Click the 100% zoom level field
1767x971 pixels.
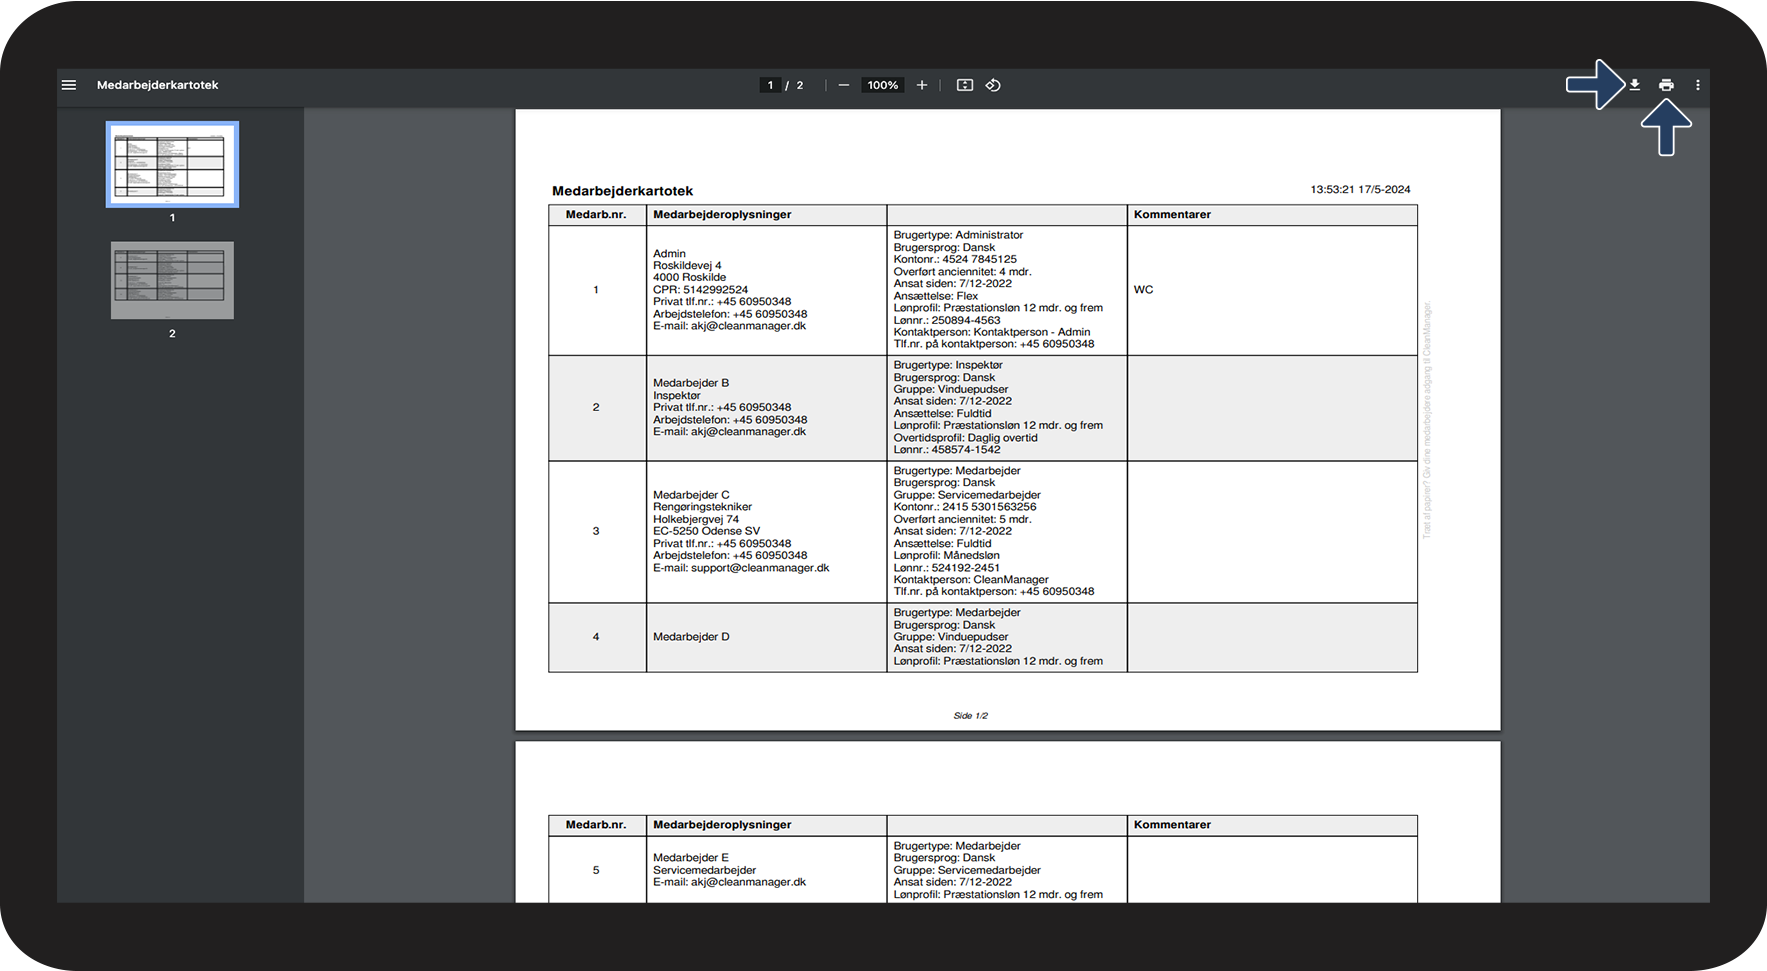pos(882,85)
